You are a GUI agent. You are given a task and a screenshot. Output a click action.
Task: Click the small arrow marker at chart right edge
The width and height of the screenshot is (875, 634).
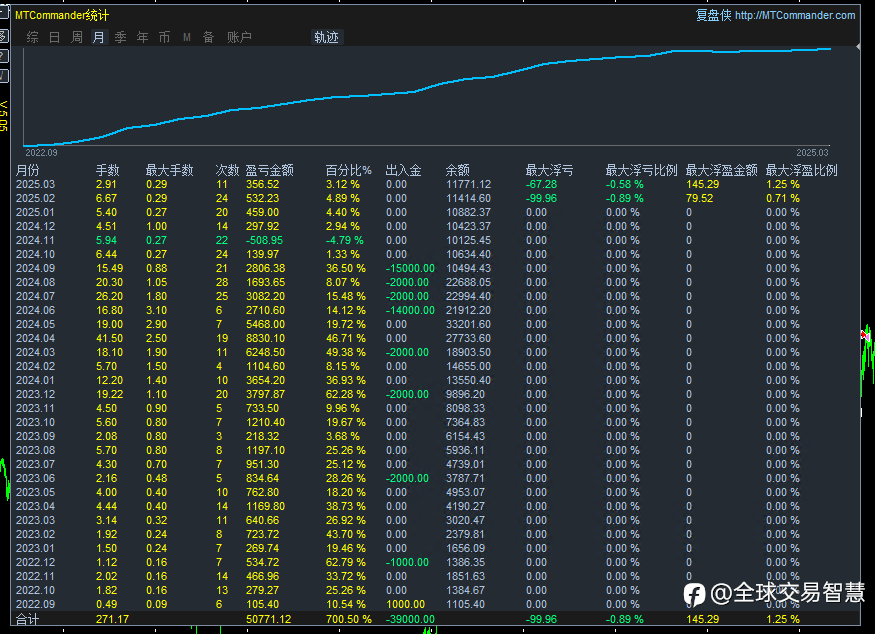coord(858,46)
